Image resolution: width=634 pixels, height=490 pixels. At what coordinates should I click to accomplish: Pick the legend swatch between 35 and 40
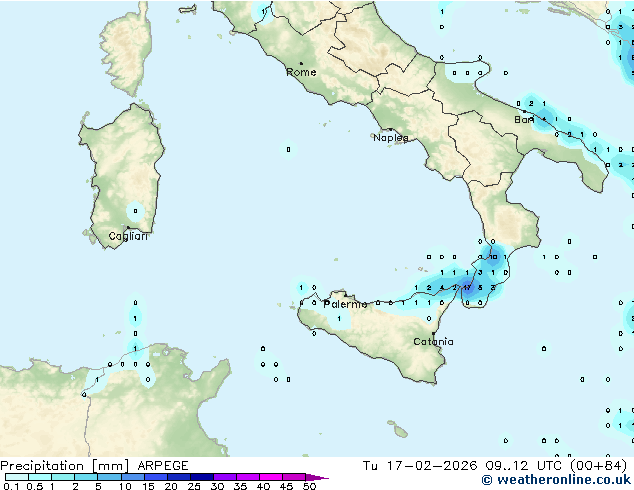(248, 477)
